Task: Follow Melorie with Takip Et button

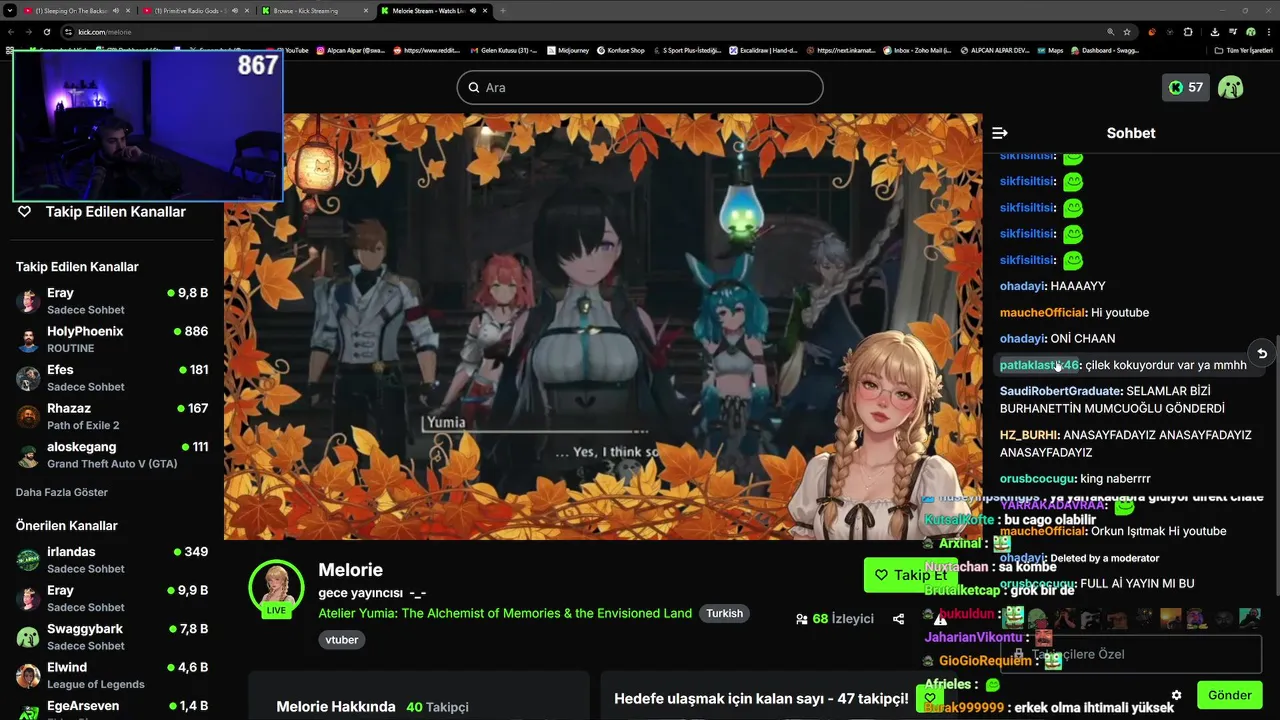Action: point(910,575)
